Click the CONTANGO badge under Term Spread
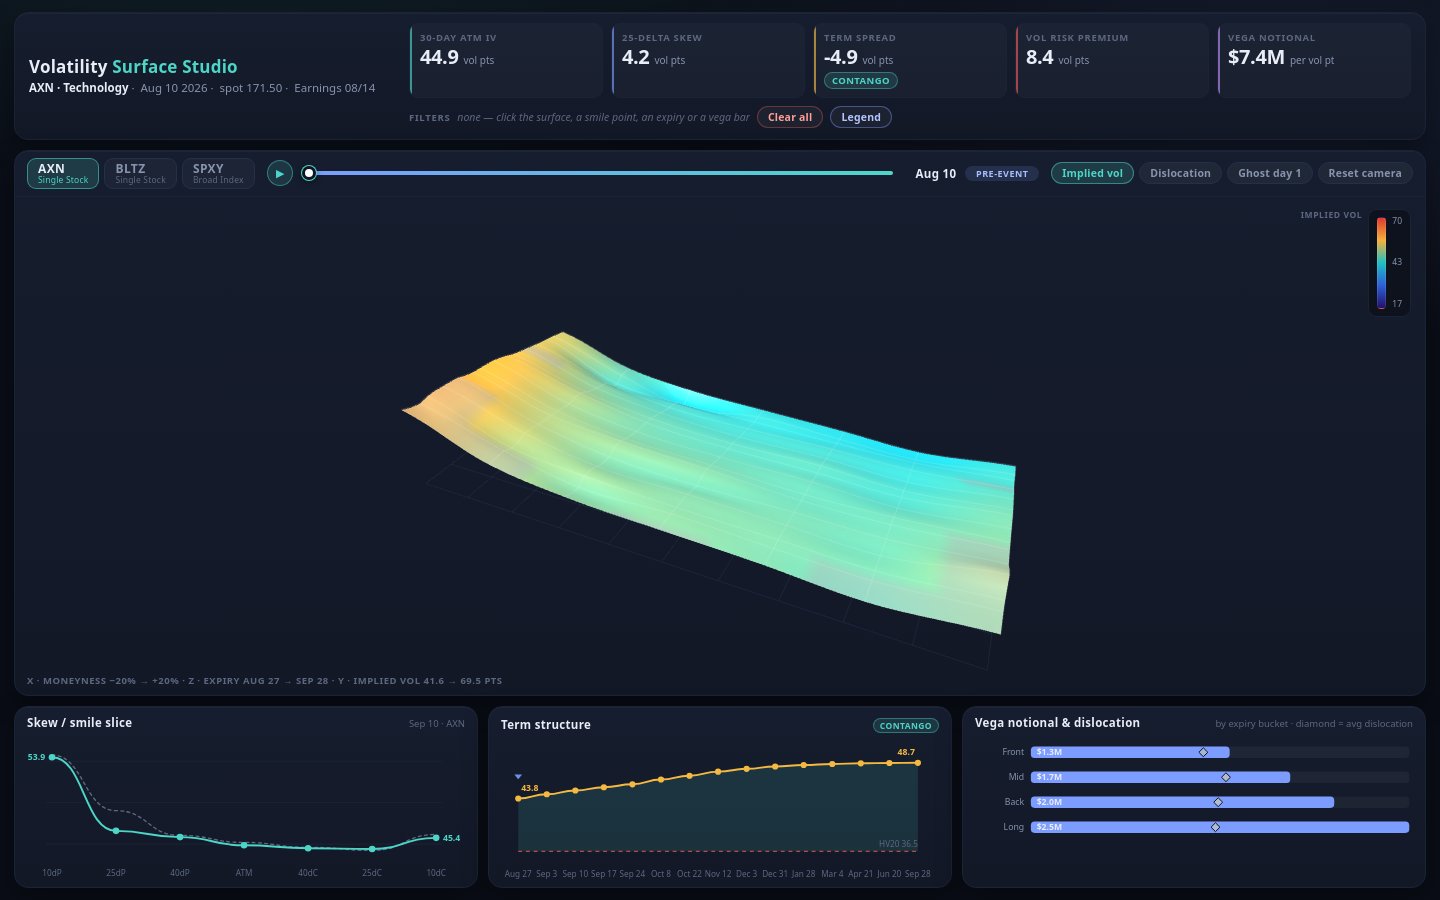The width and height of the screenshot is (1440, 900). click(x=861, y=81)
